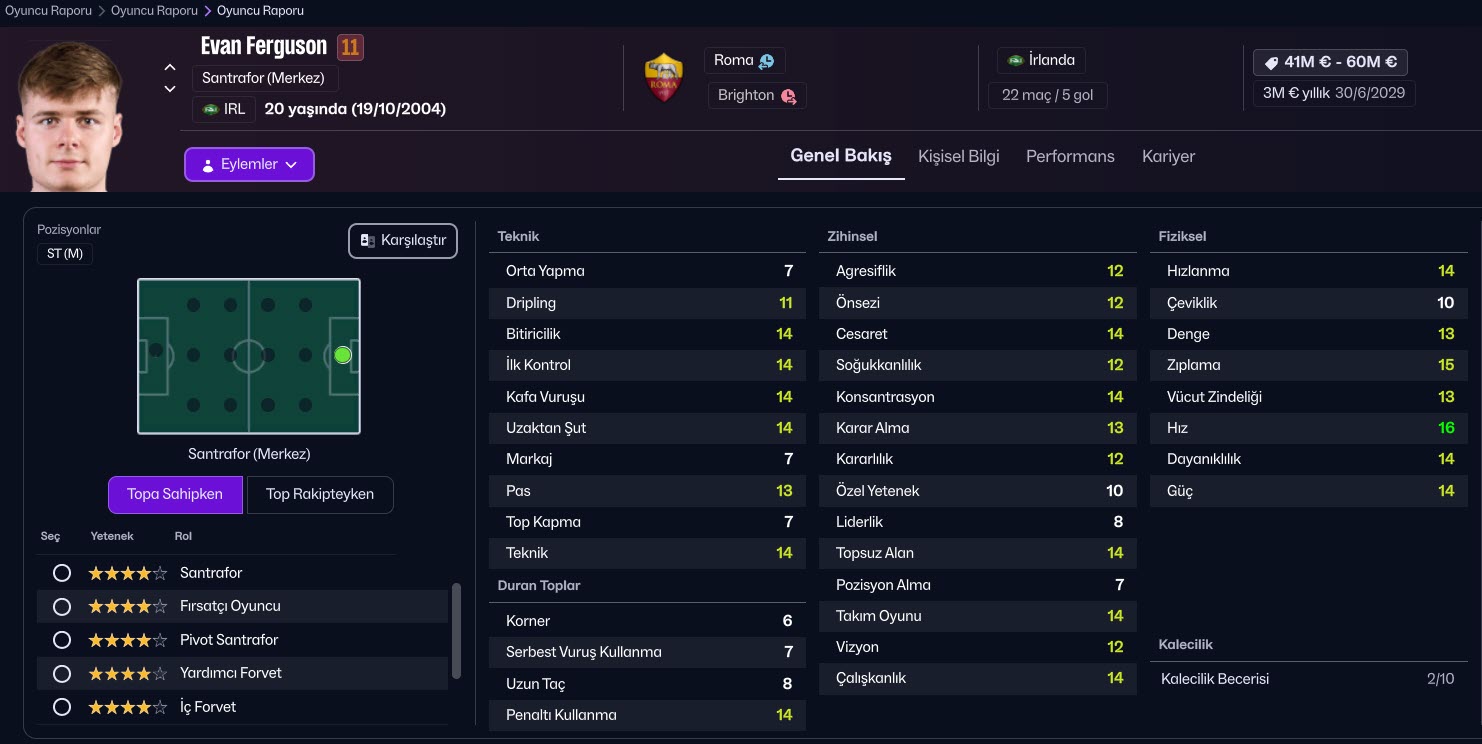Select the Fırsatçı Oyuncu role radio button
1482x744 pixels.
pyautogui.click(x=62, y=606)
